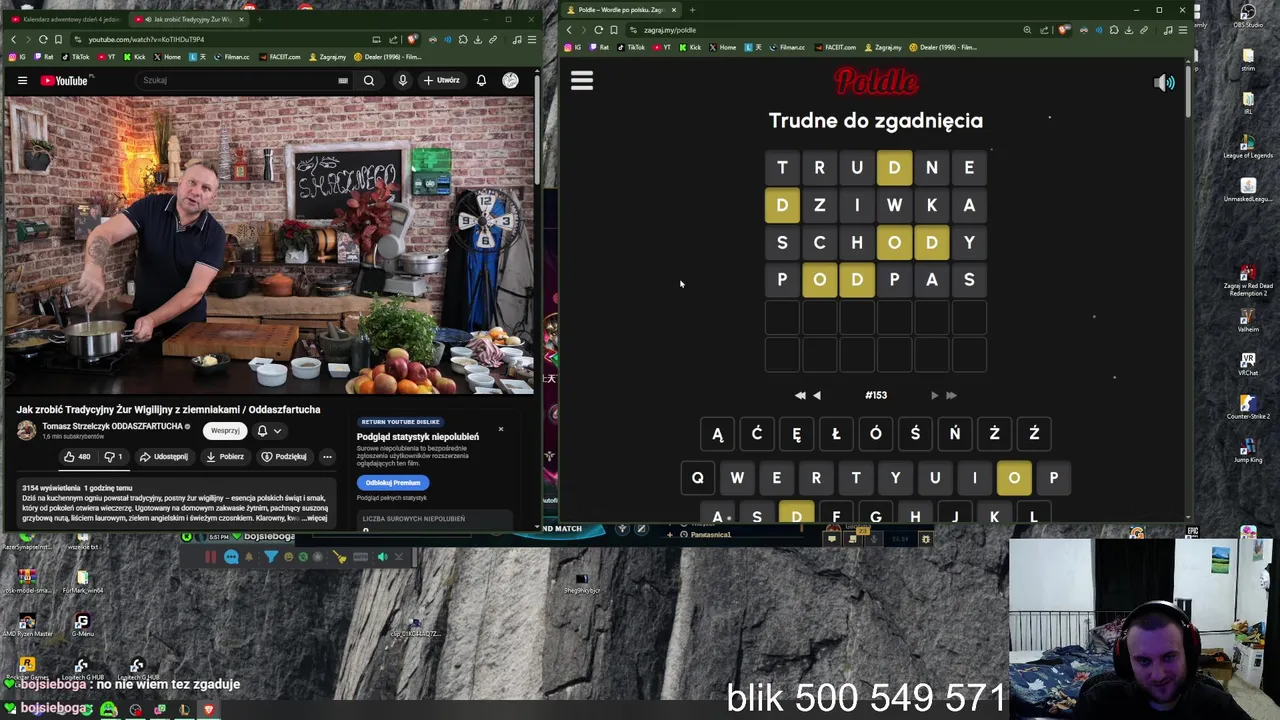
Task: Tap the Q key on Poldle keyboard
Action: [x=697, y=478]
